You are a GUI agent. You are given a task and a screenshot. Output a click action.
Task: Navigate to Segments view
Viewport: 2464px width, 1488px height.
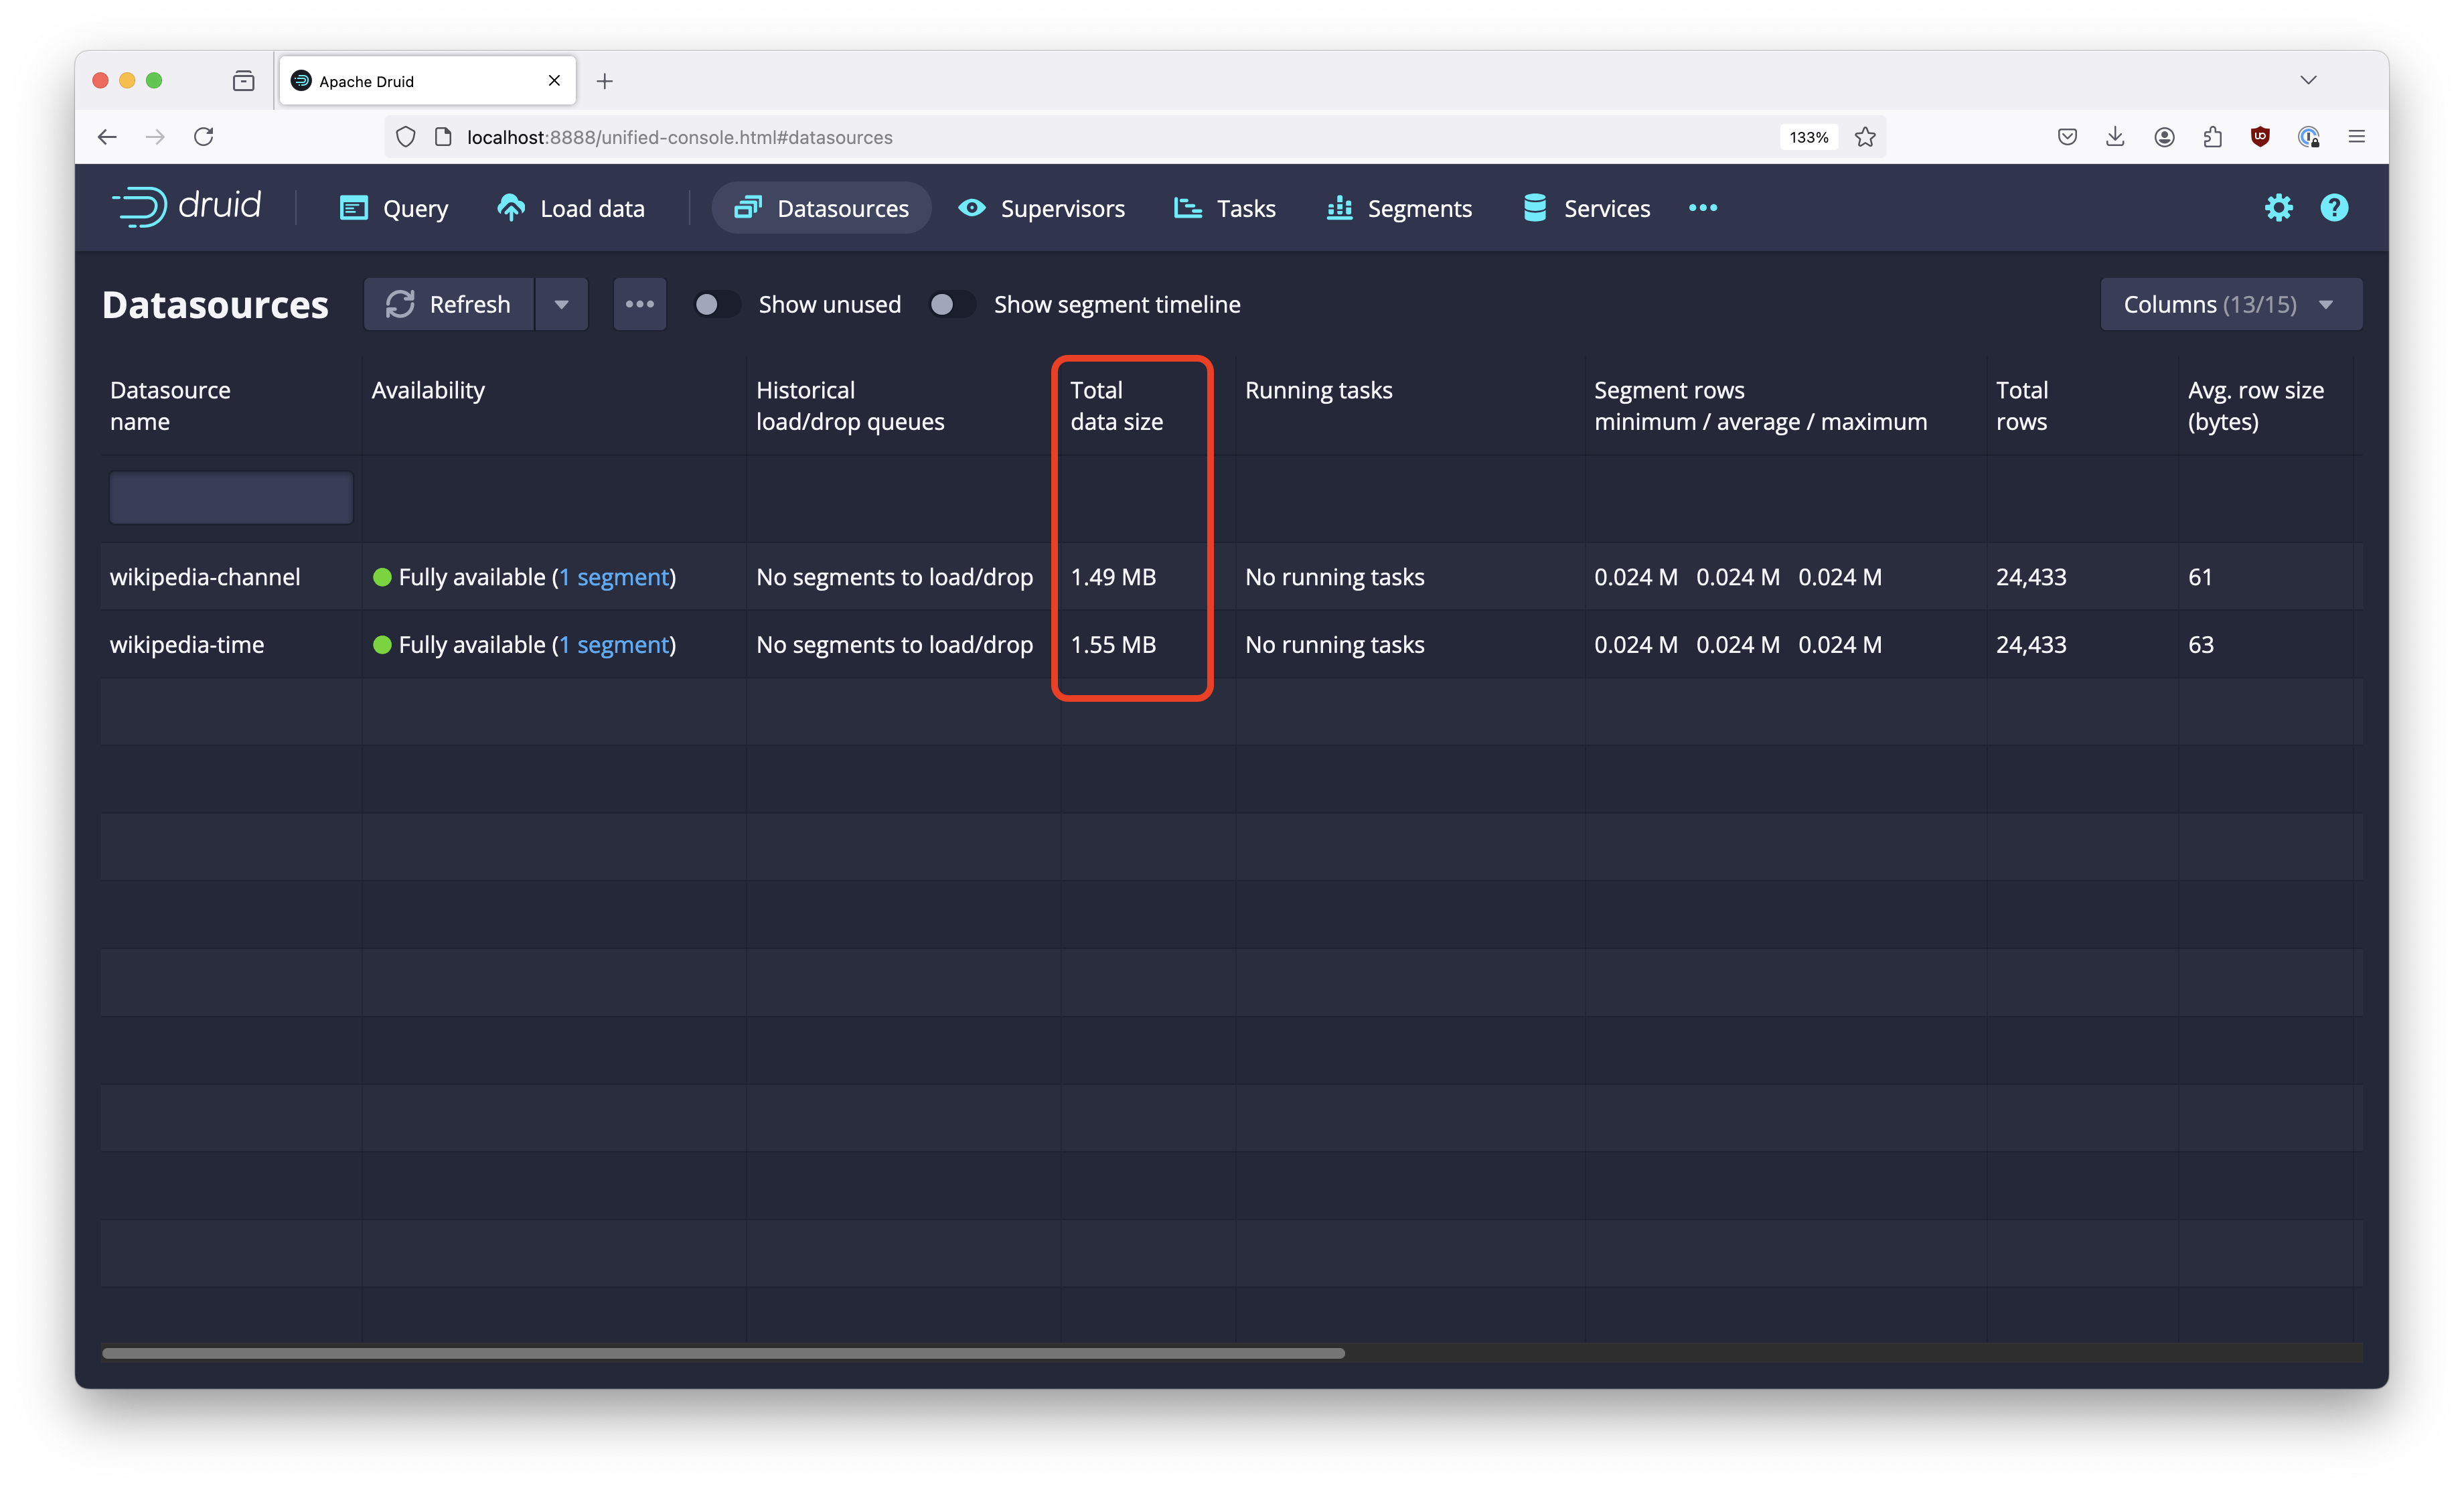[1419, 208]
